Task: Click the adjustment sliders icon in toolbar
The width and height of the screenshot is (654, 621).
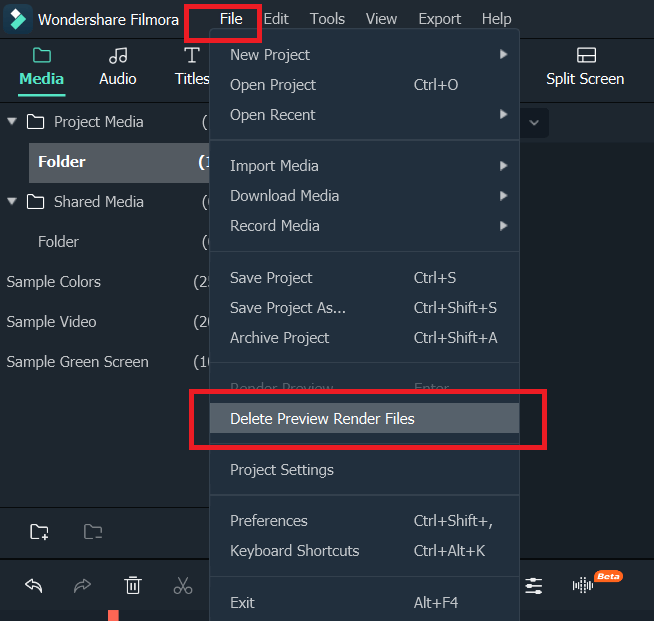Action: 533,586
